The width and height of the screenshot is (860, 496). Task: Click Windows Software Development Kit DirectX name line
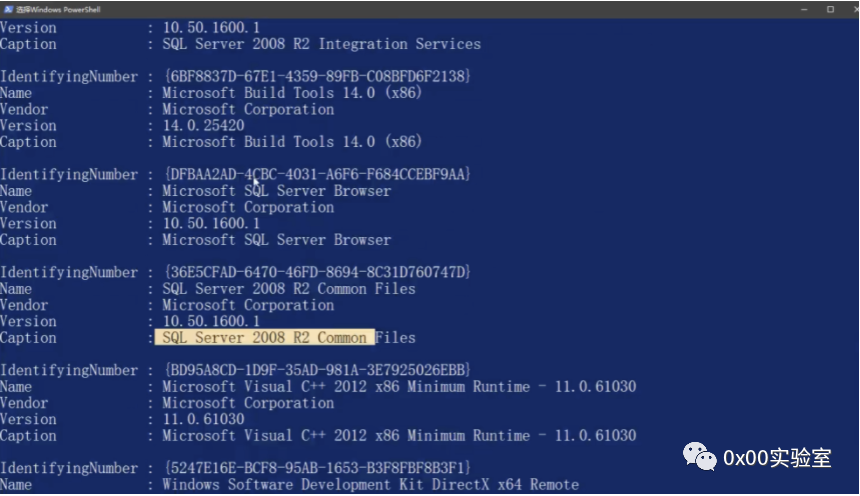tap(370, 485)
